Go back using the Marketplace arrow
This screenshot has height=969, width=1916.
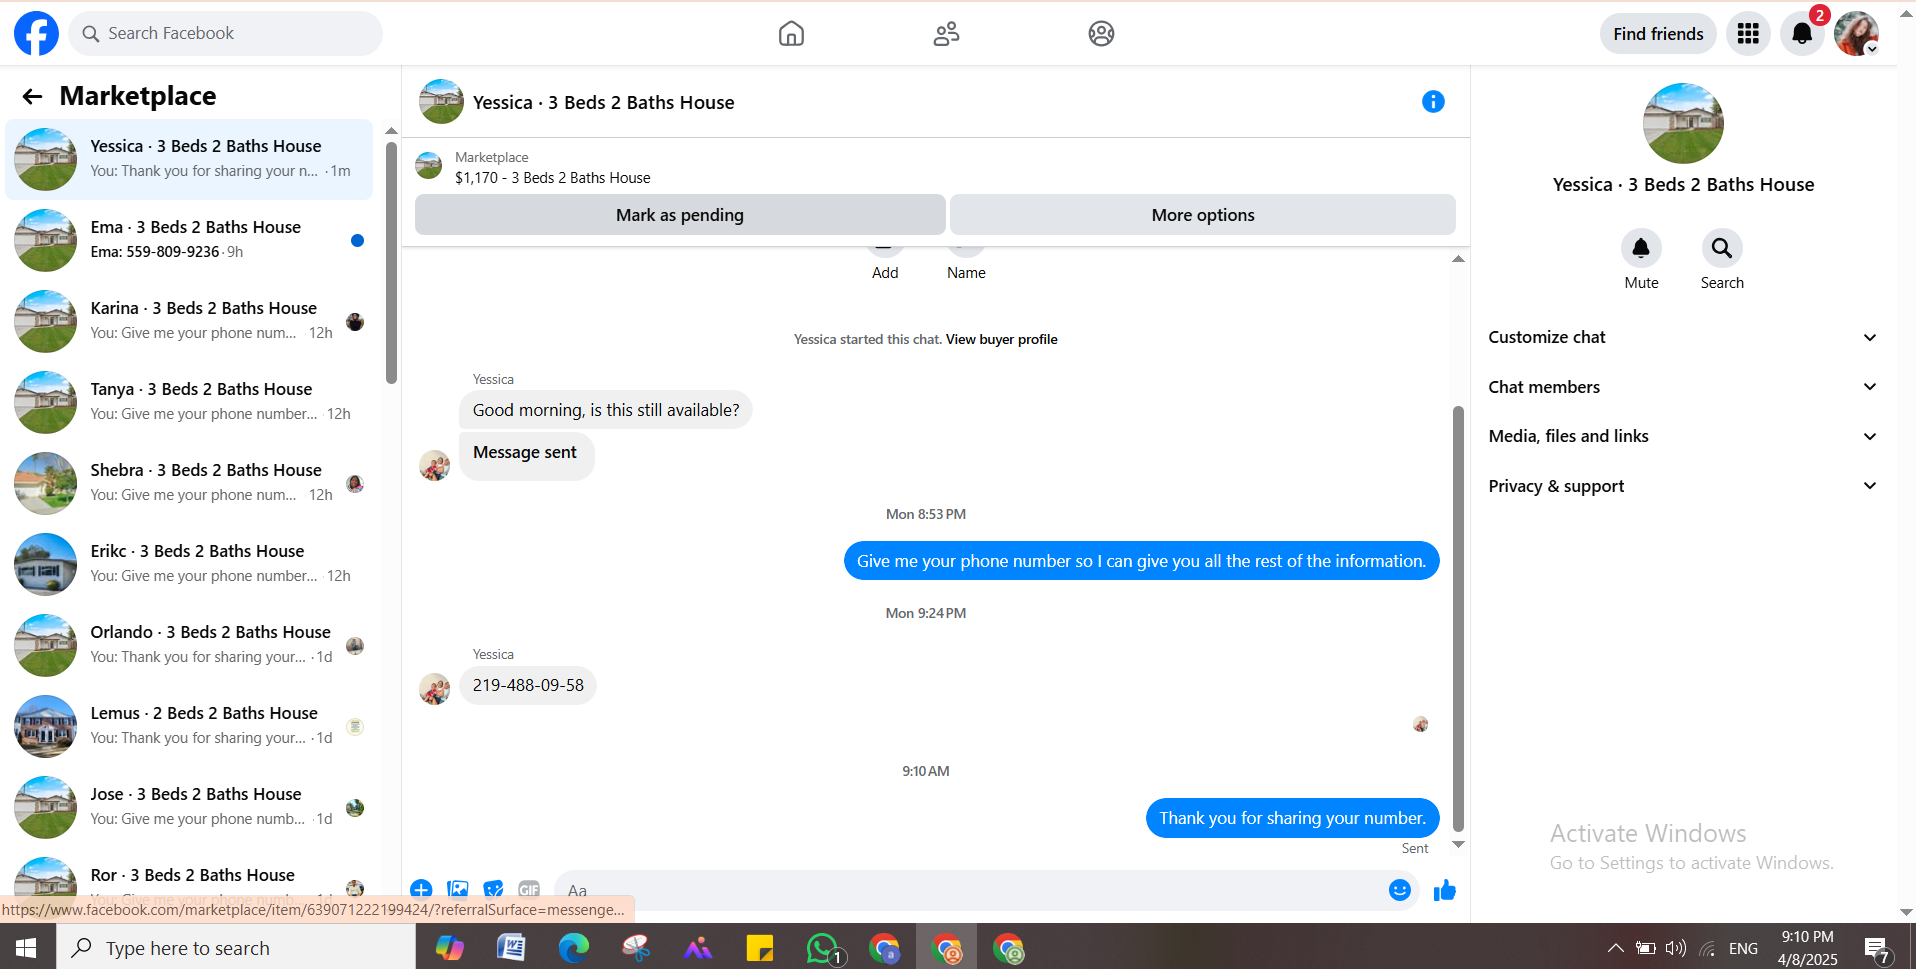[x=32, y=96]
